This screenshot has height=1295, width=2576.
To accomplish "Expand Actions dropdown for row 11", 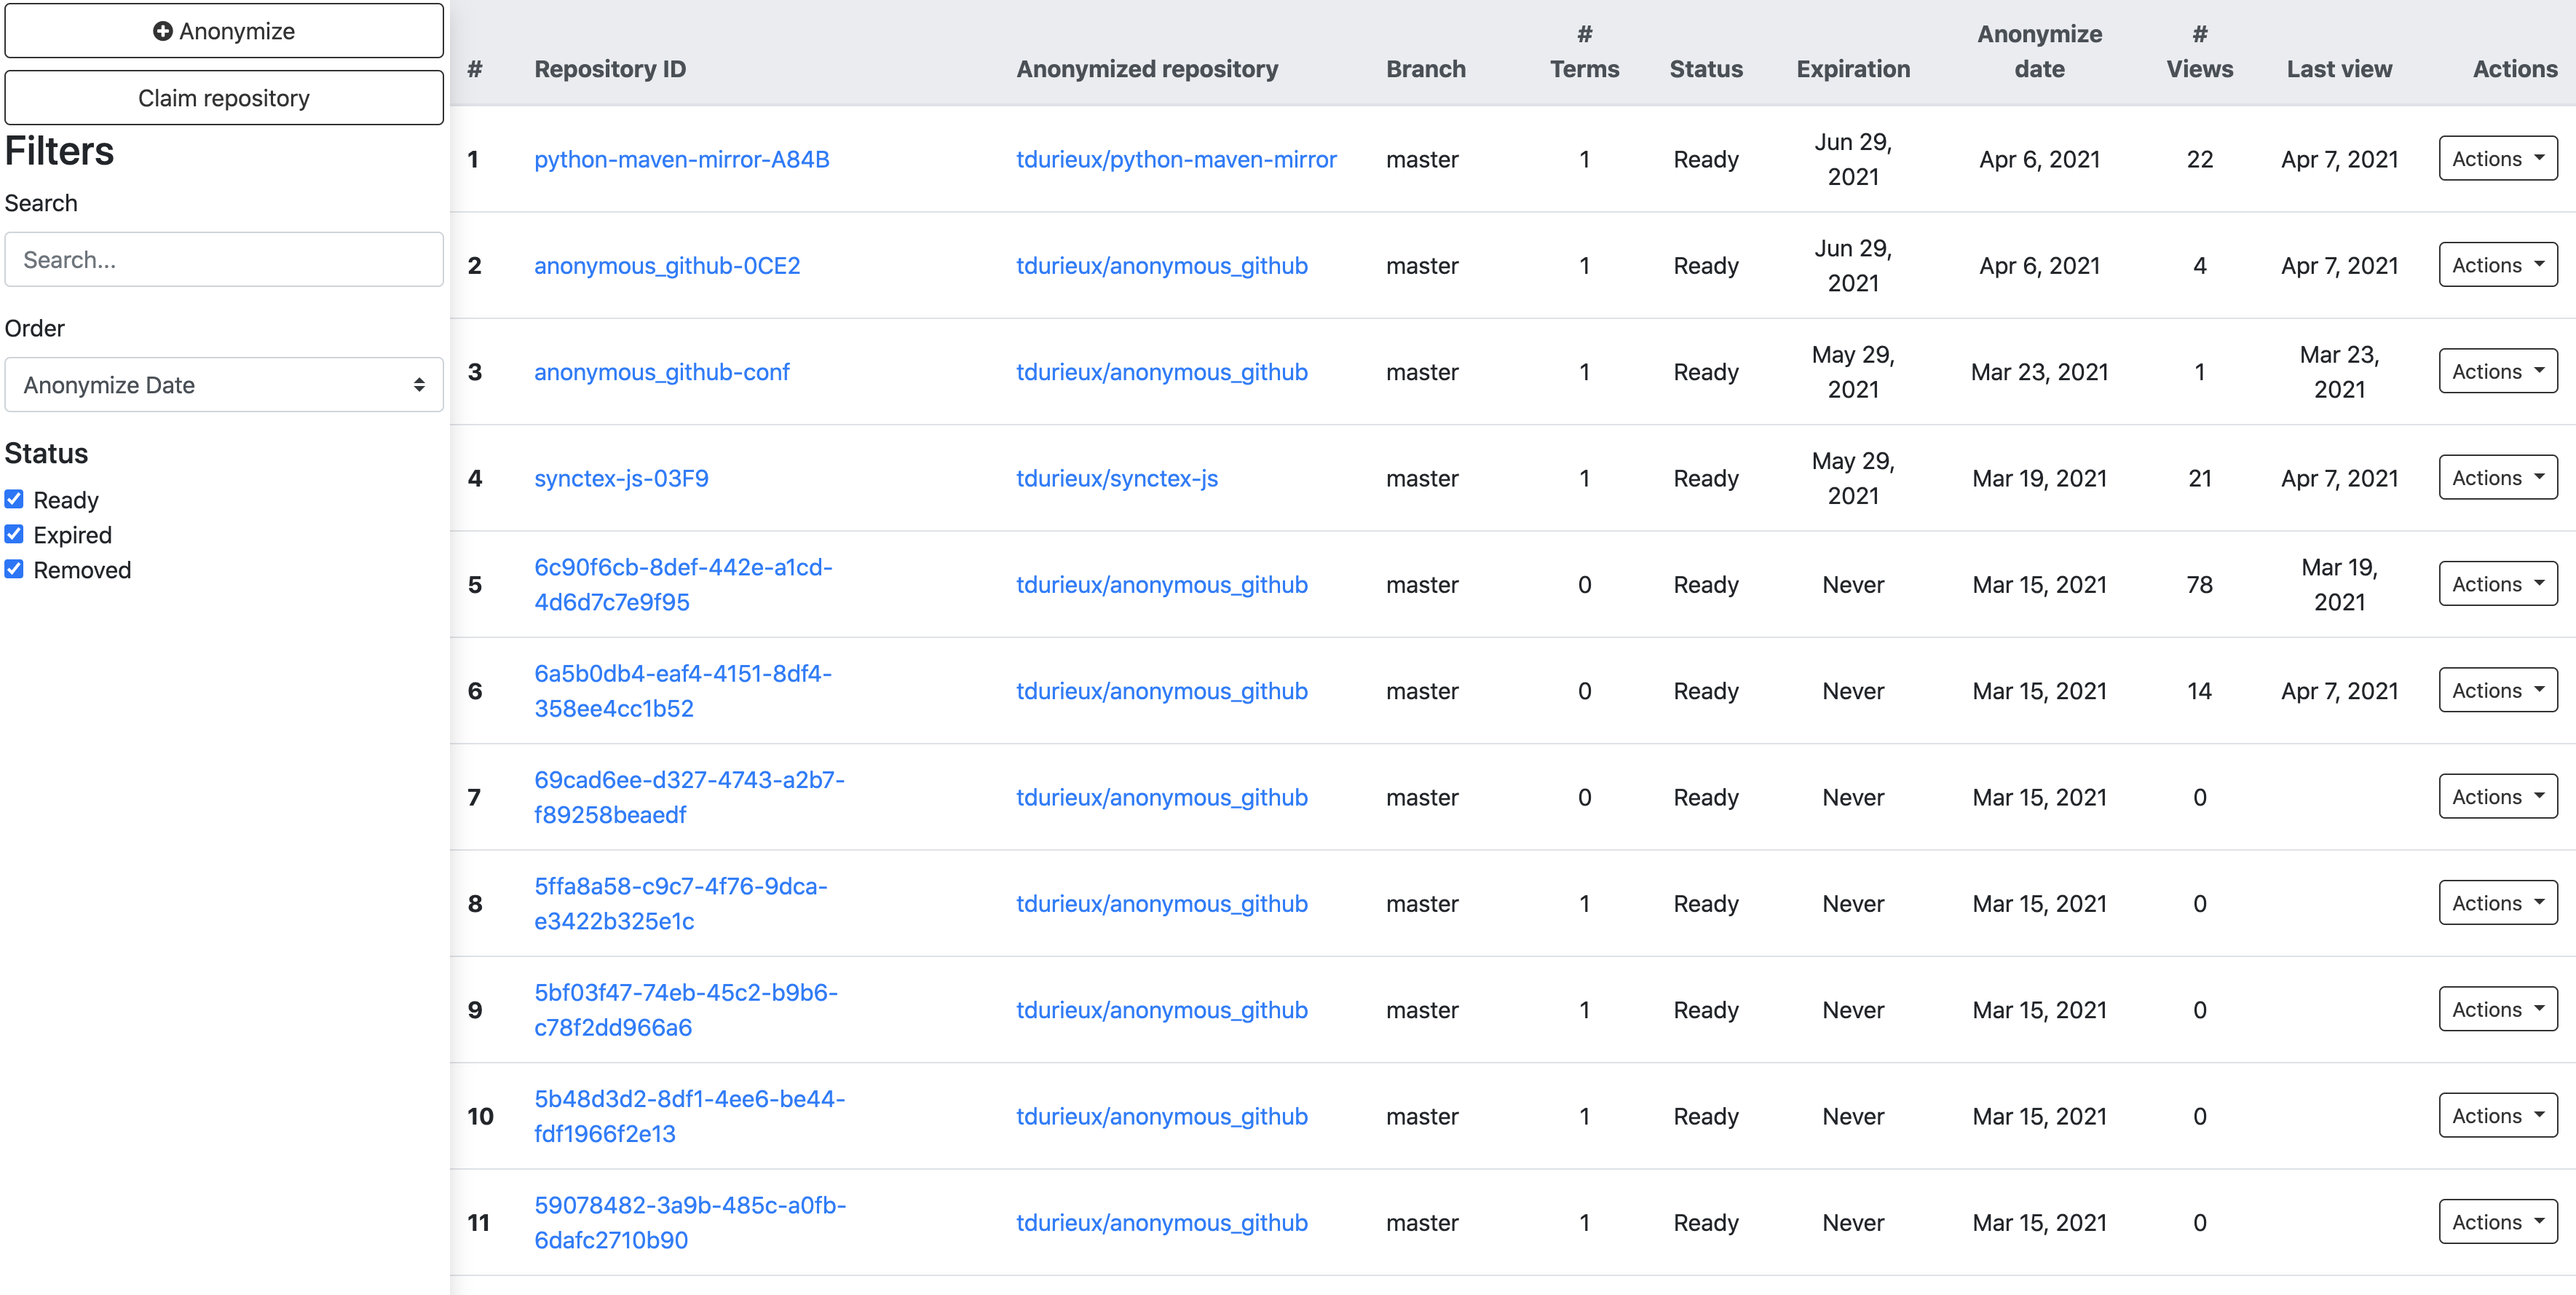I will 2498,1222.
